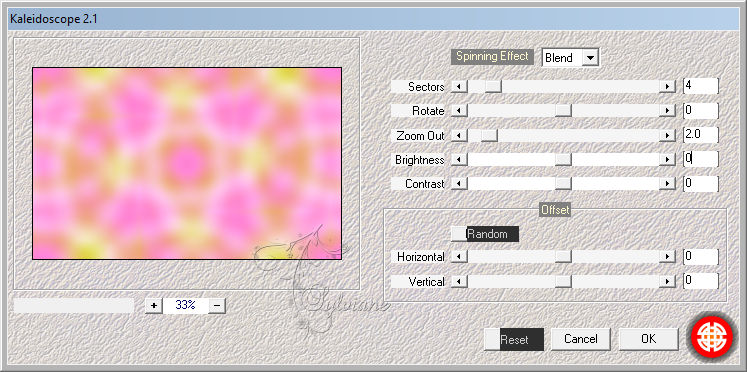Increase Sectors with right arrow
Viewport: 747px width, 372px height.
(x=667, y=87)
